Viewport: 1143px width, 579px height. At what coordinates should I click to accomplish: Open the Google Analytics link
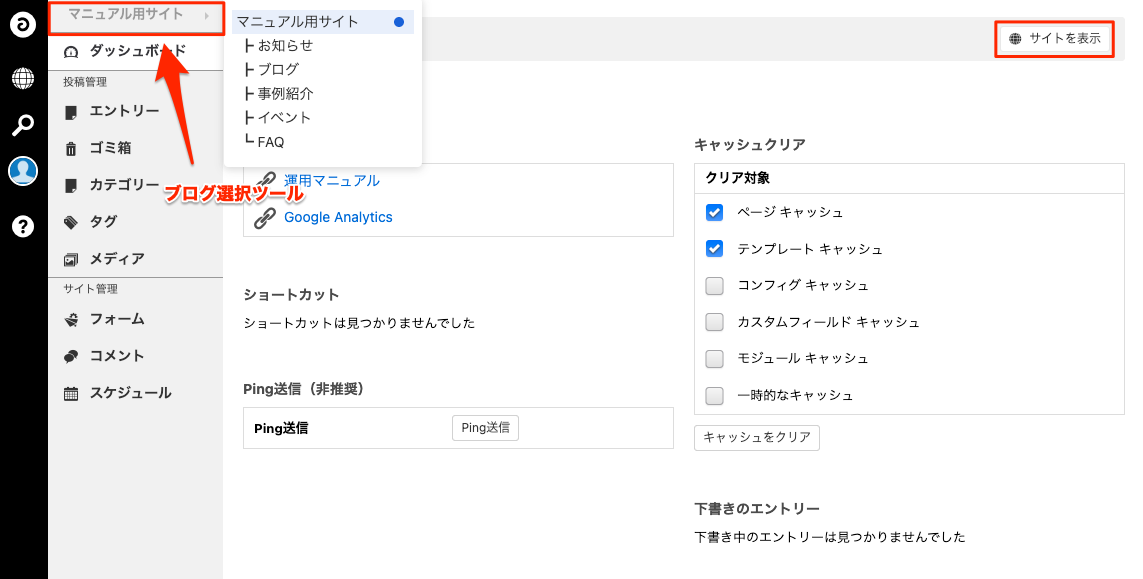[338, 217]
